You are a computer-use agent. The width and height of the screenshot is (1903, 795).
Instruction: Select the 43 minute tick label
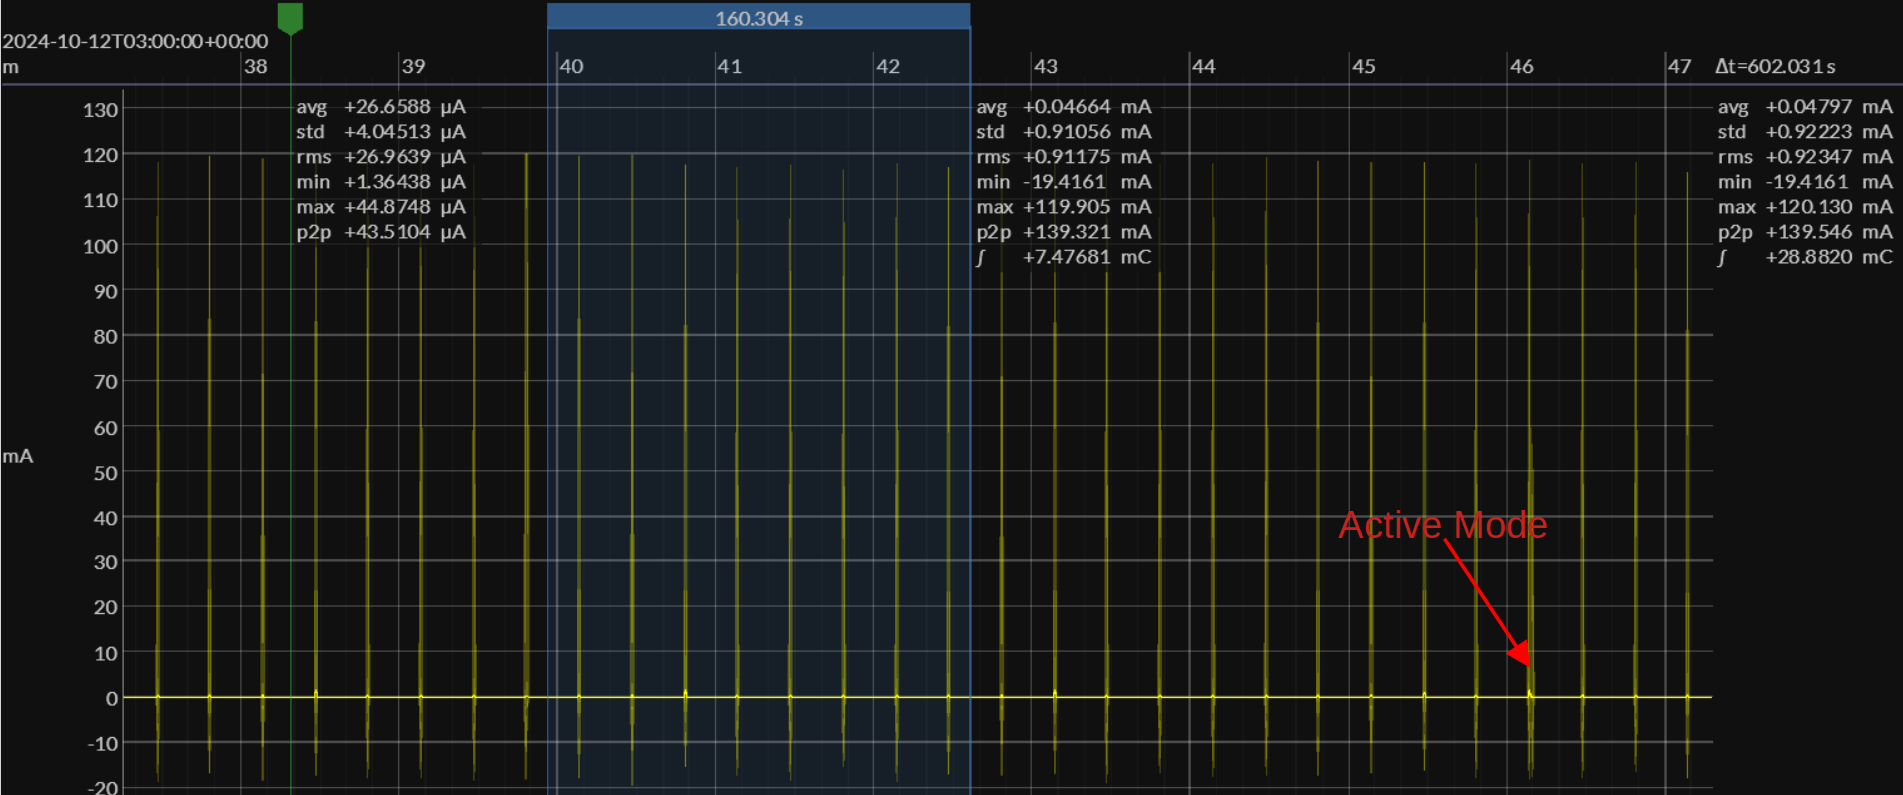pos(1045,66)
